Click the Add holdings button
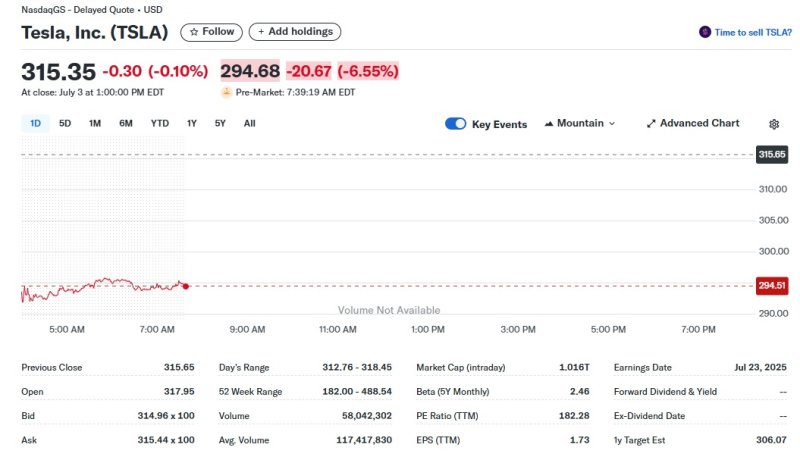The width and height of the screenshot is (800, 460). (x=295, y=32)
